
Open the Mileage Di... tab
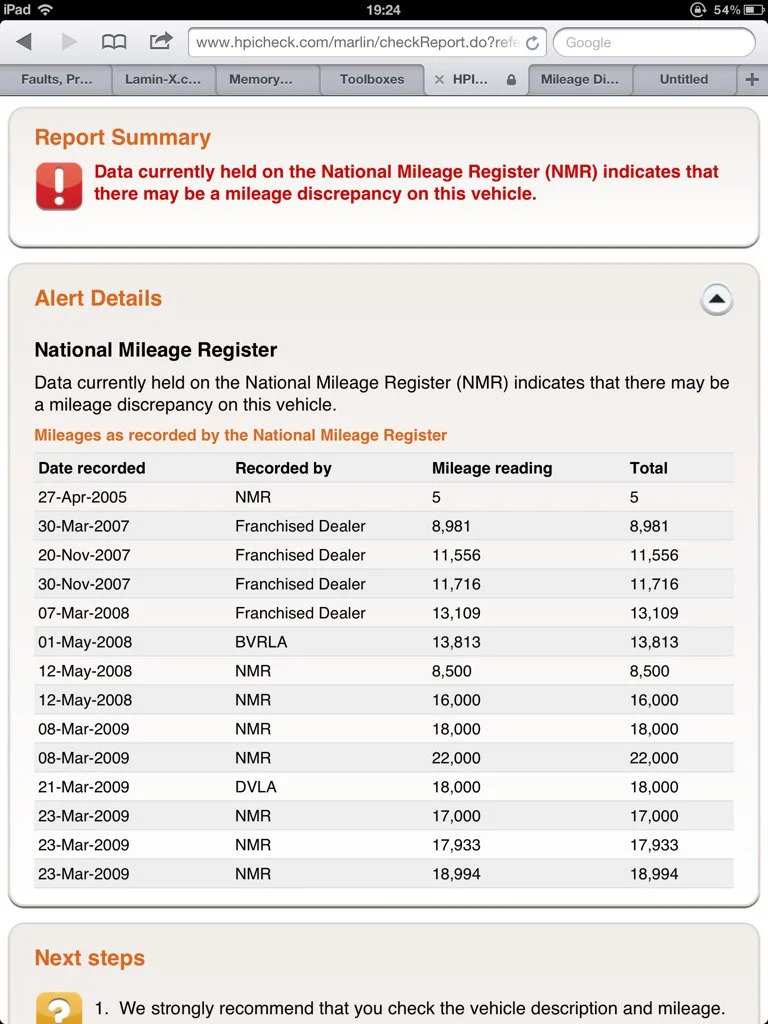(x=579, y=80)
